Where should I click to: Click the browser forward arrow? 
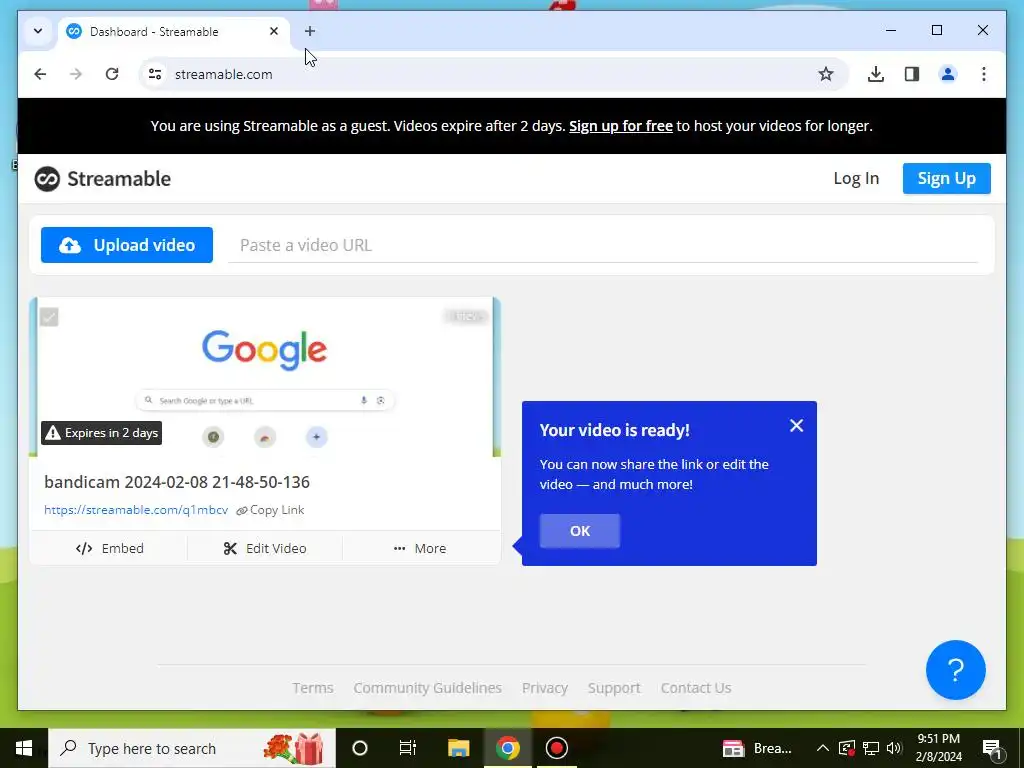[x=76, y=74]
